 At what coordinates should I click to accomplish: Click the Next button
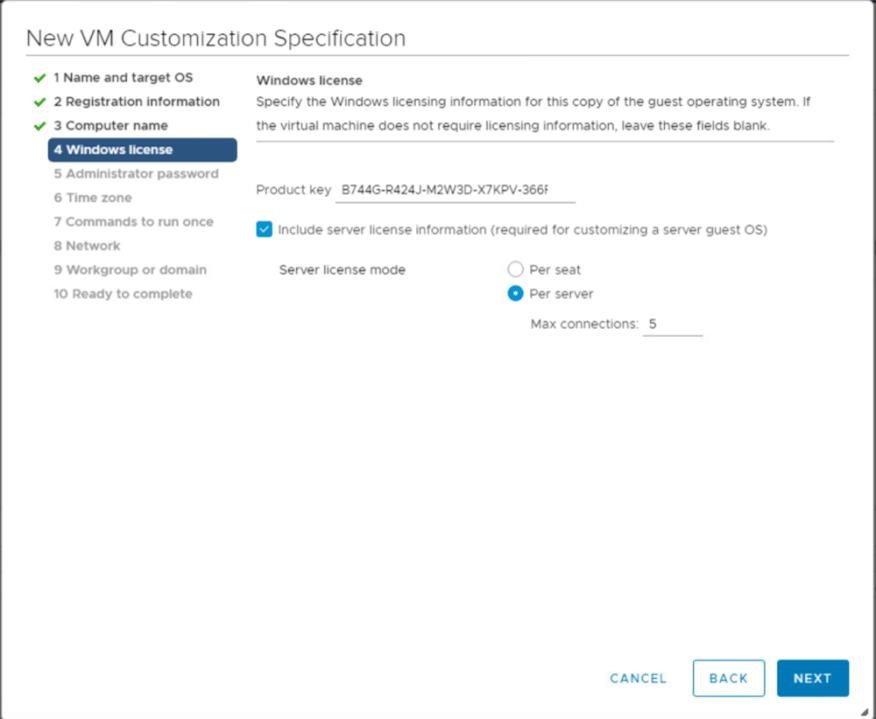point(812,678)
